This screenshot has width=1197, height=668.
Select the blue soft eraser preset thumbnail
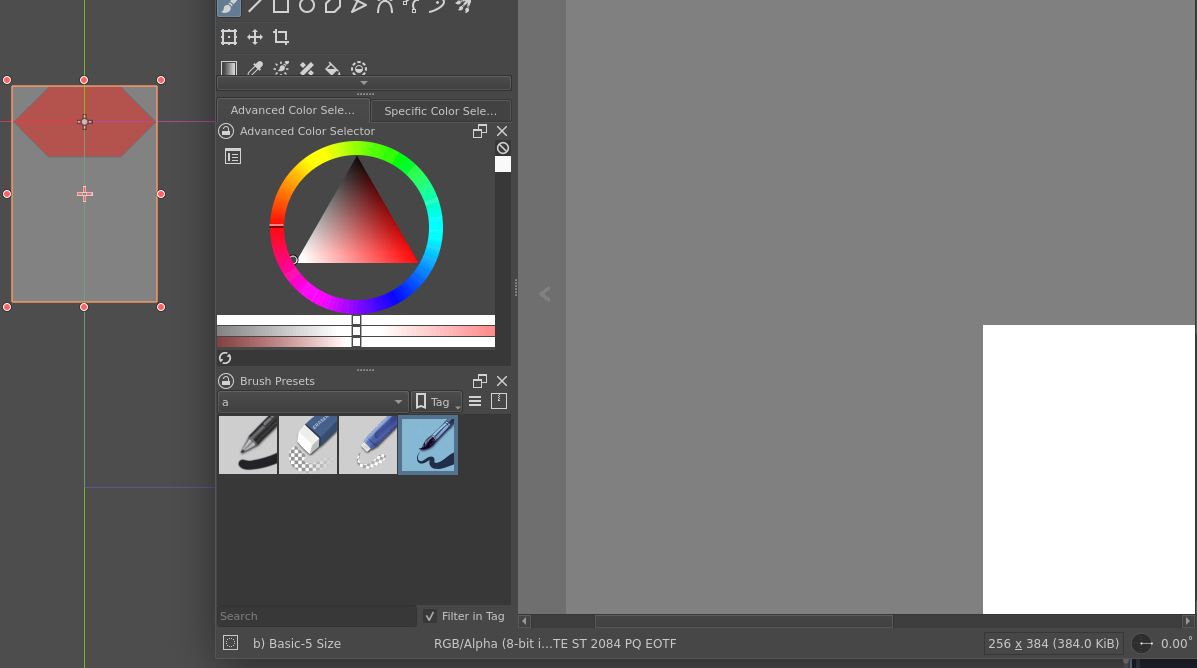[x=368, y=445]
